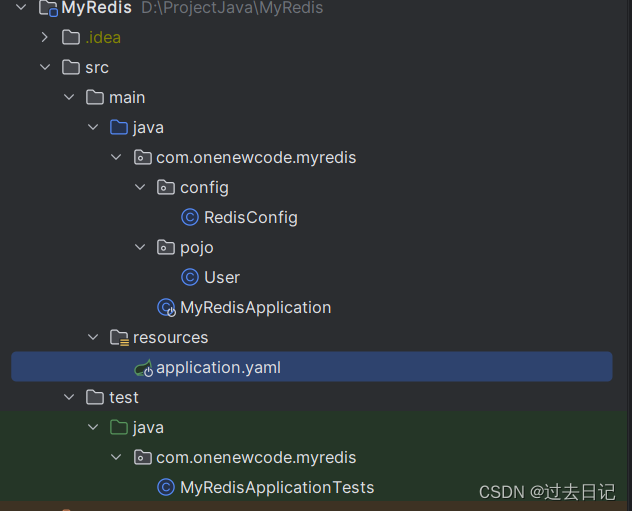This screenshot has width=632, height=511.
Task: Expand the .idea folder
Action: 44,37
